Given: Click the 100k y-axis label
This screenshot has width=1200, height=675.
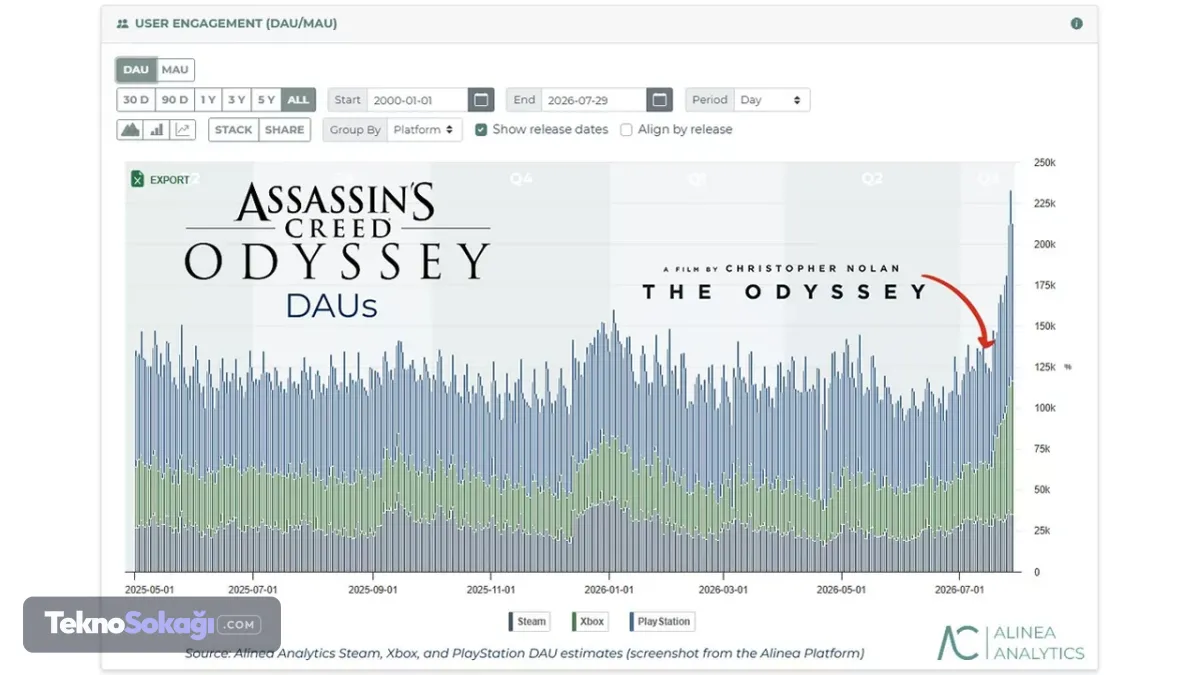Looking at the screenshot, I should (1044, 408).
